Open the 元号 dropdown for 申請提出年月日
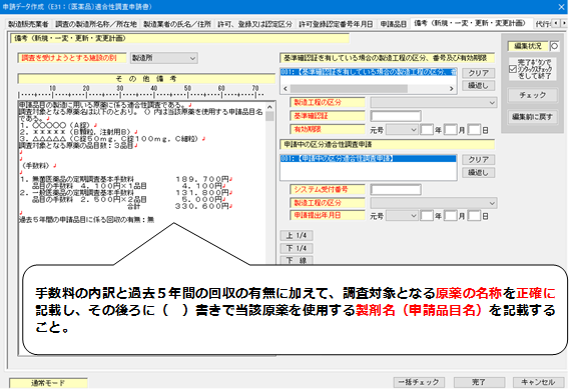 coord(402,216)
